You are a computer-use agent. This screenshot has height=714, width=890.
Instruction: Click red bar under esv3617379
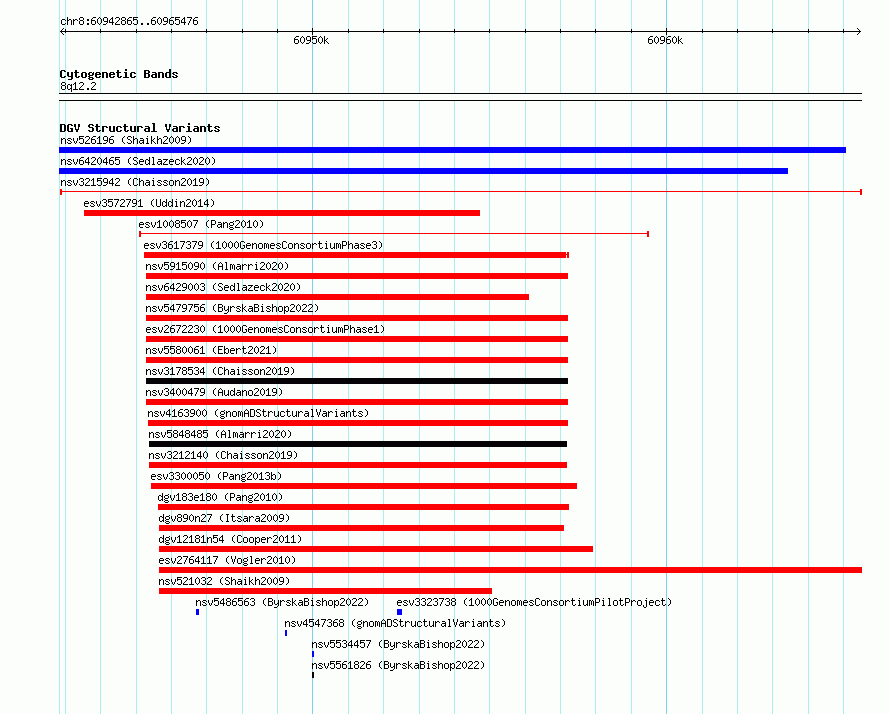tap(356, 255)
